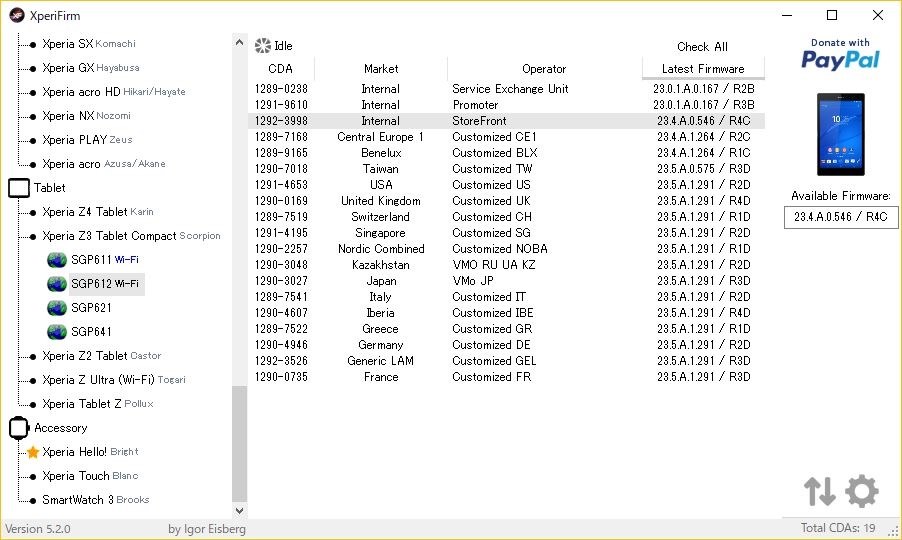Select Xperia acro Azusa/Akane entry
Screen dimensions: 902x540
(104, 164)
